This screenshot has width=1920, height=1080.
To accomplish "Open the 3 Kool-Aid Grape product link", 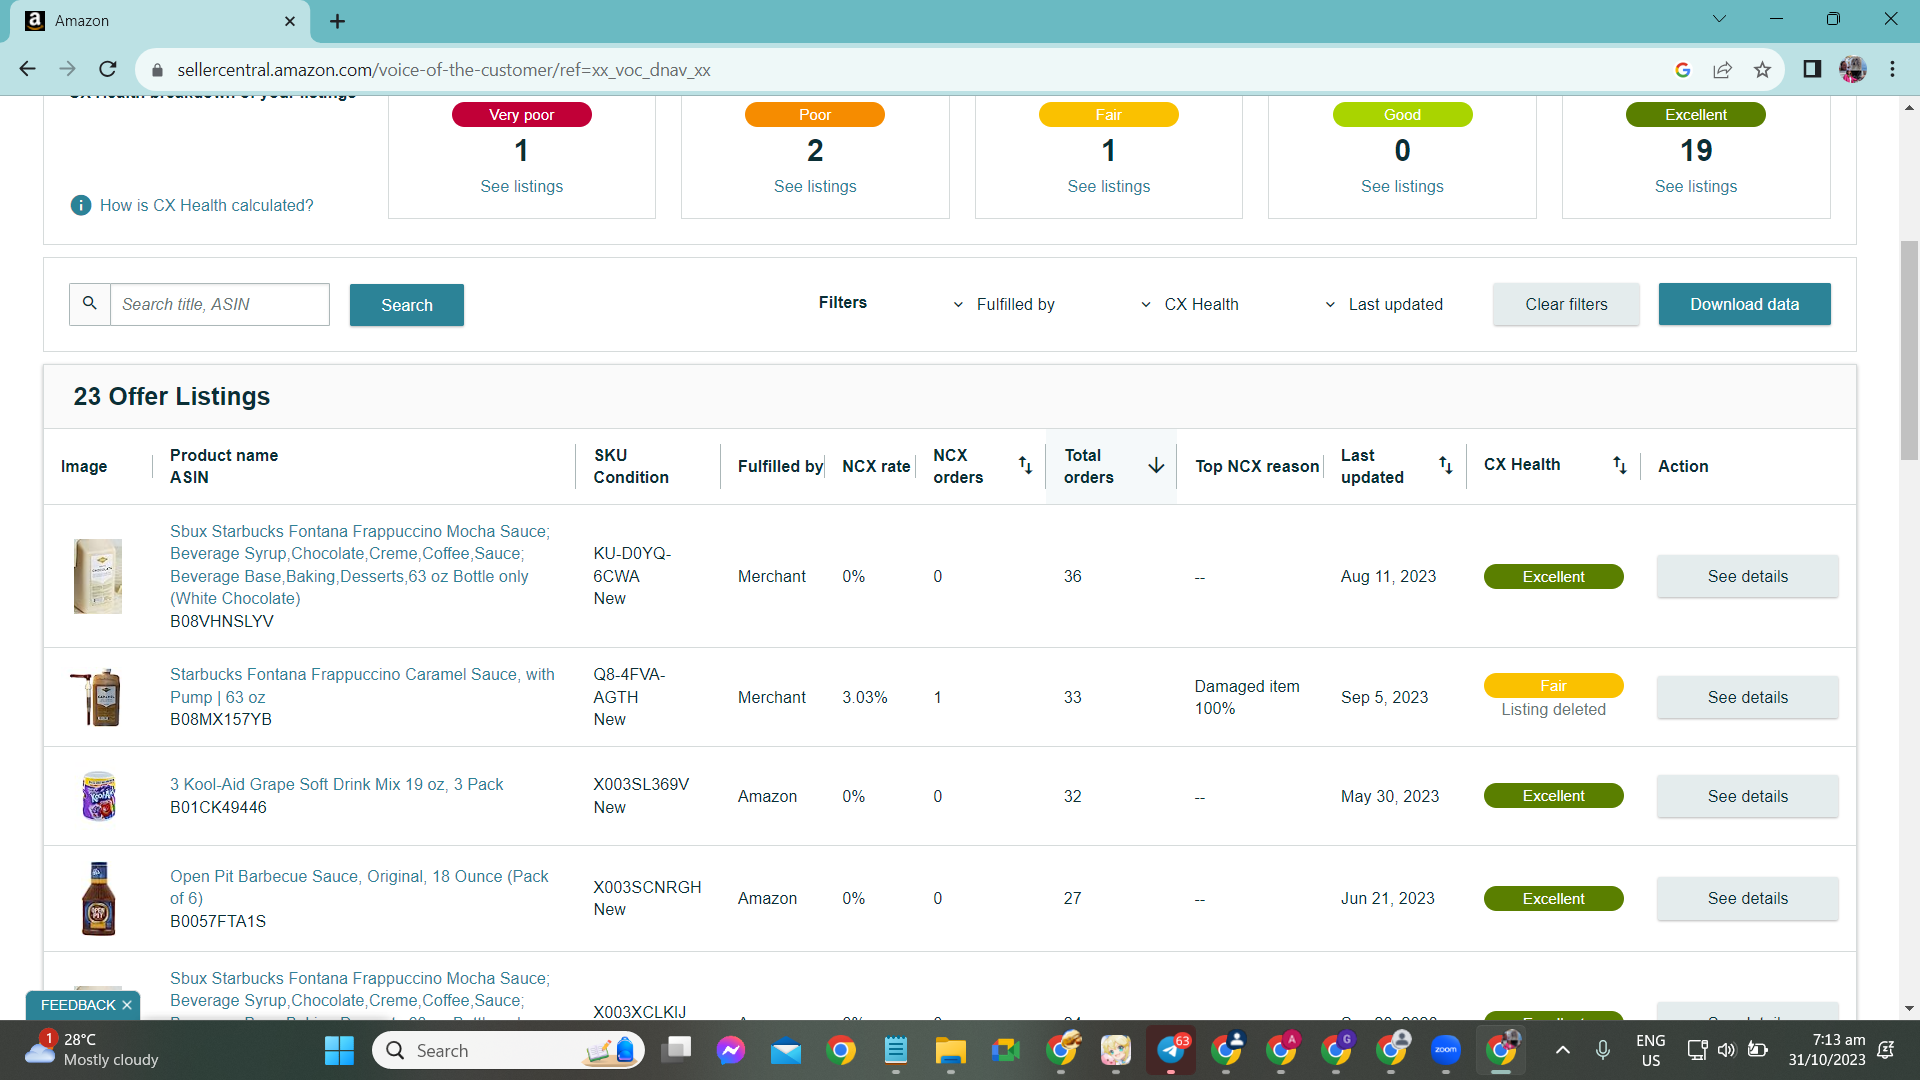I will tap(336, 784).
